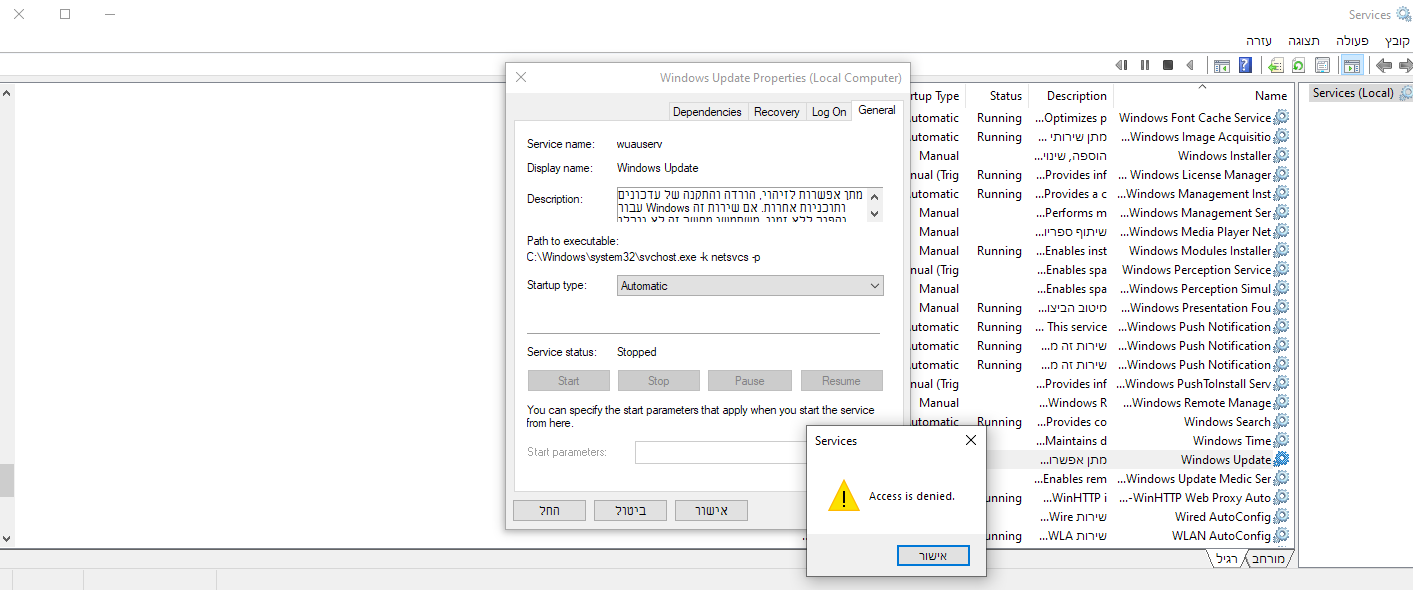The image size is (1413, 590).
Task: Click the left-pointing navigation arrow in Services toolbar
Action: click(1384, 65)
